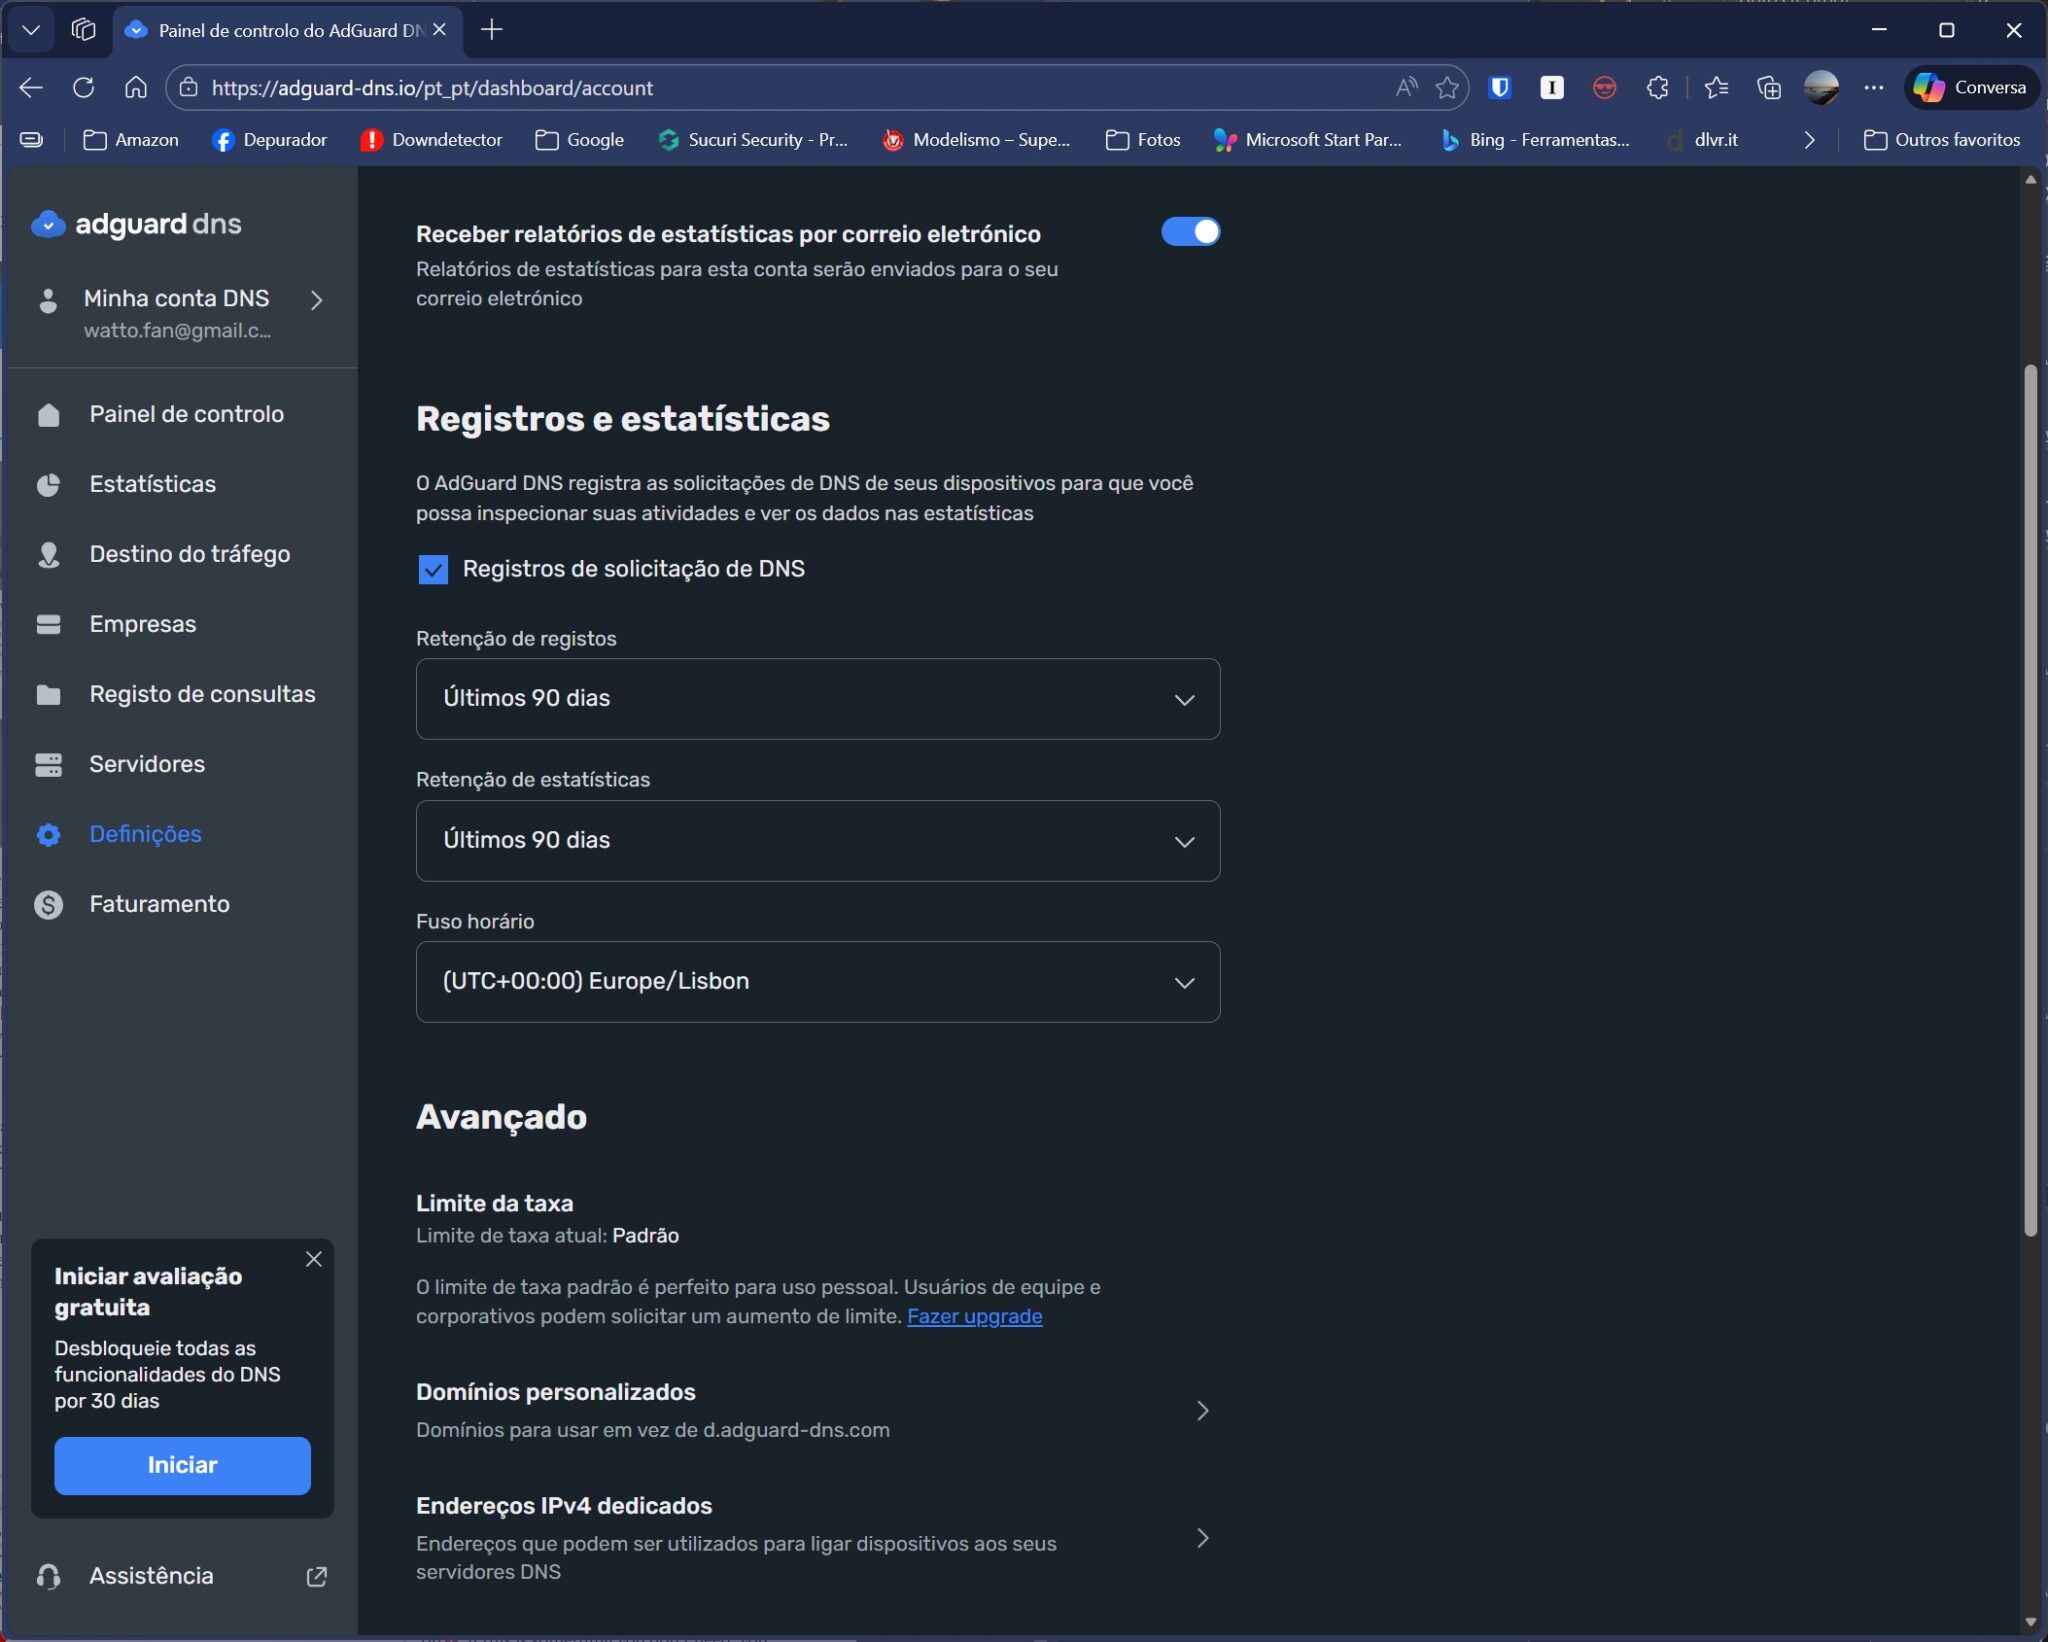Screen dimensions: 2048x1642
Task: Click the Servidores sidebar icon
Action: (48, 765)
